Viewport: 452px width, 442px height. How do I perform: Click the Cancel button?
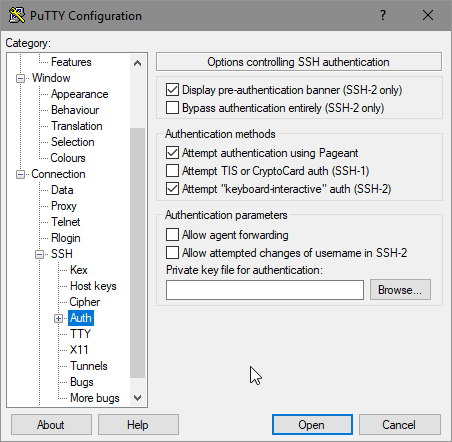pyautogui.click(x=400, y=425)
